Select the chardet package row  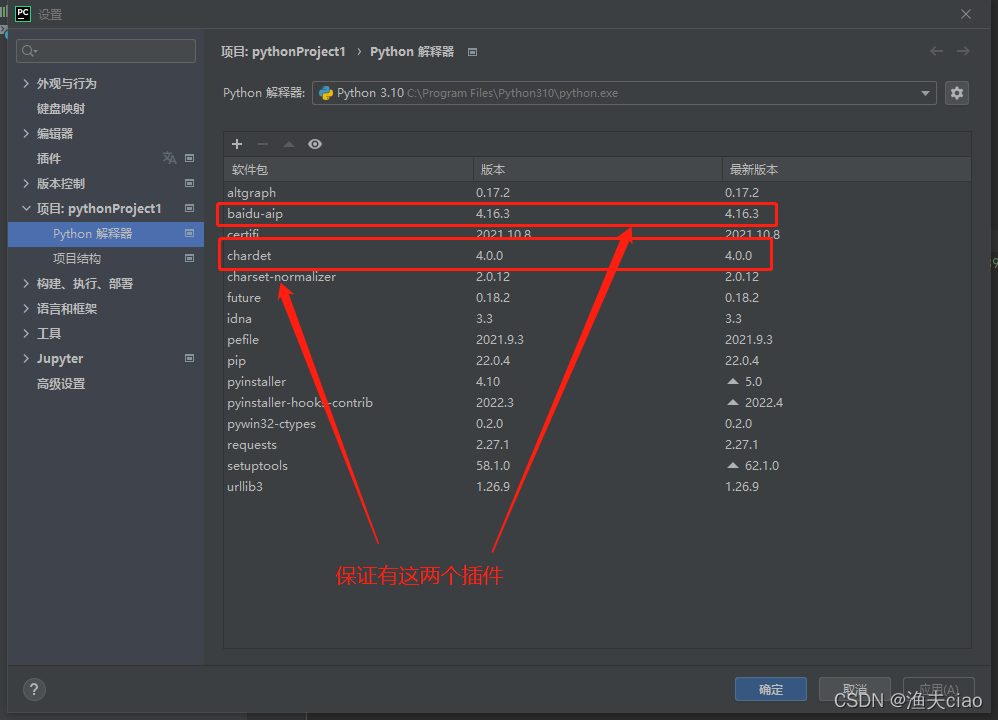pos(597,255)
